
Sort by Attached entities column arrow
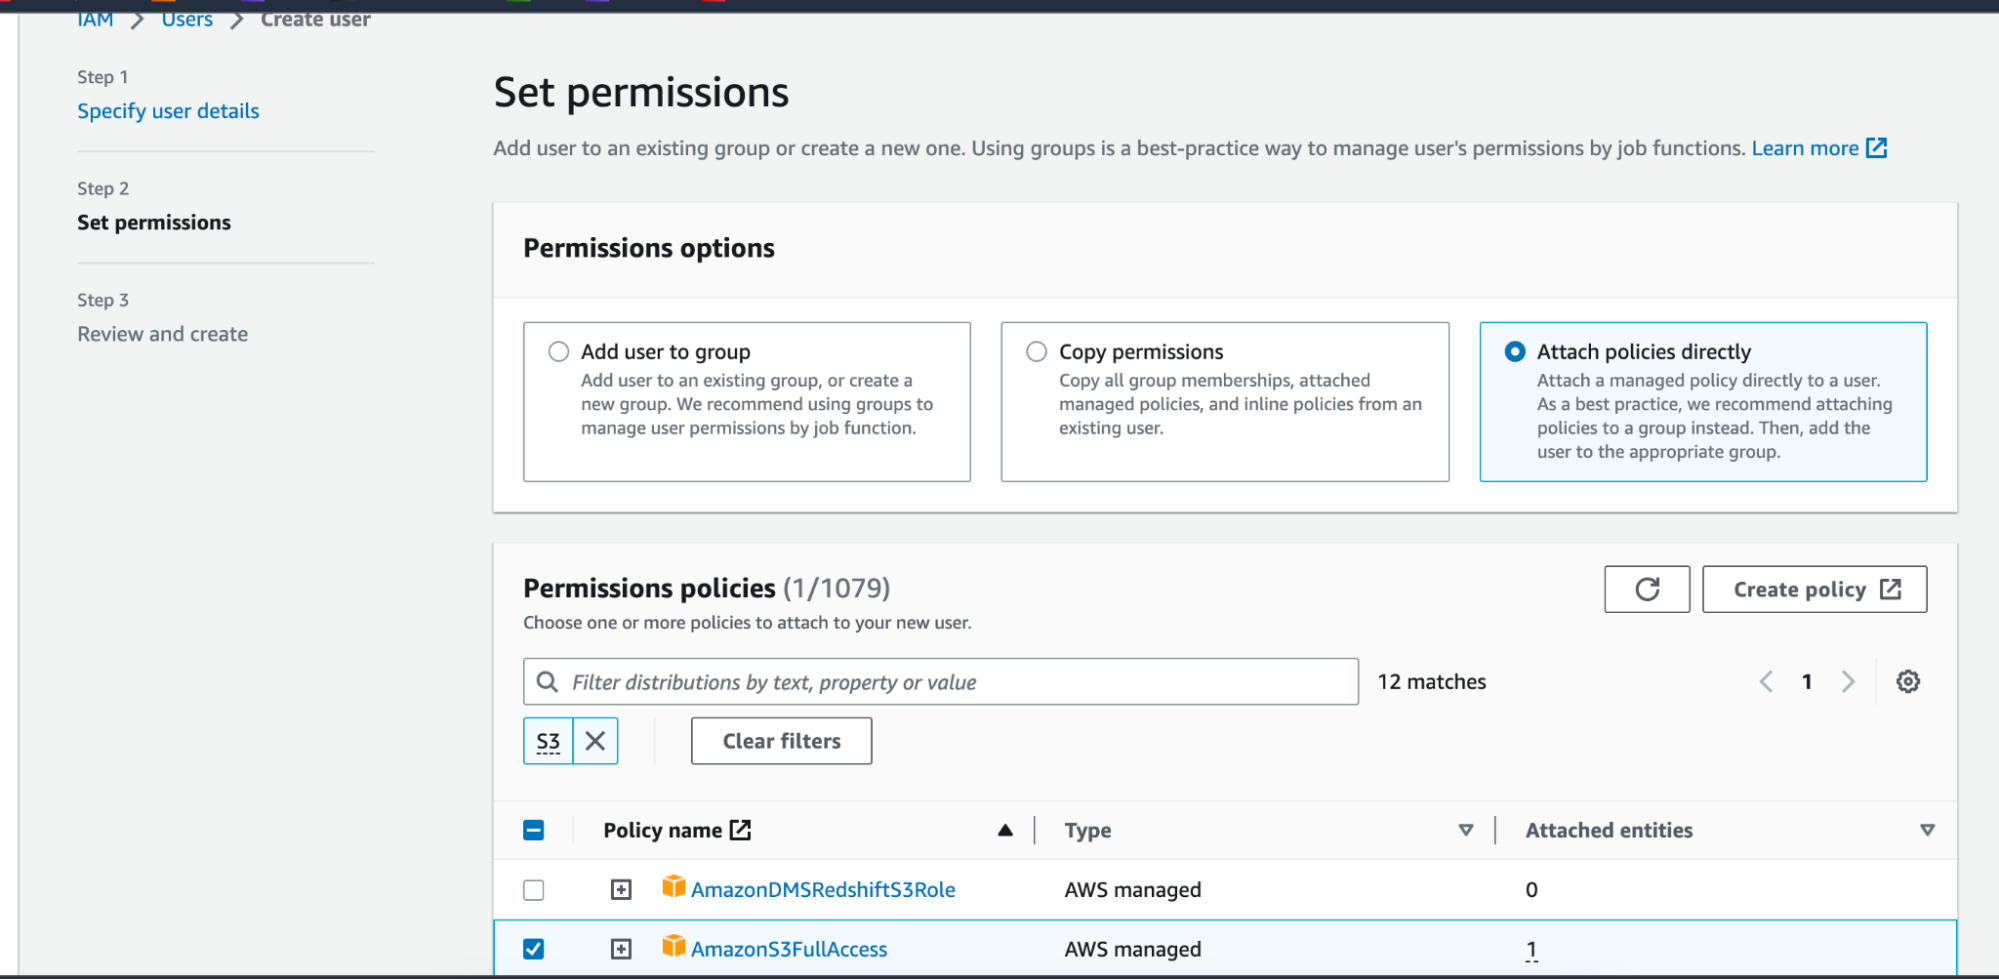pos(1927,830)
